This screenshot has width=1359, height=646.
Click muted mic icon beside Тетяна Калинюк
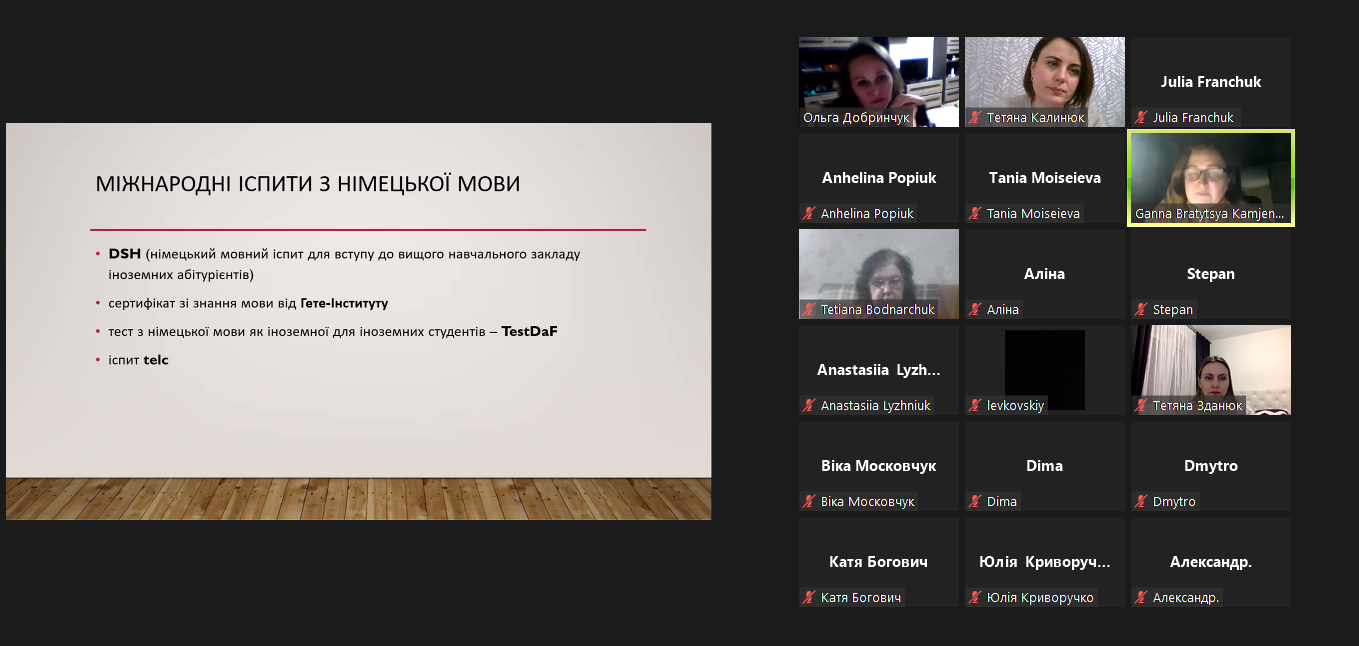coord(975,118)
